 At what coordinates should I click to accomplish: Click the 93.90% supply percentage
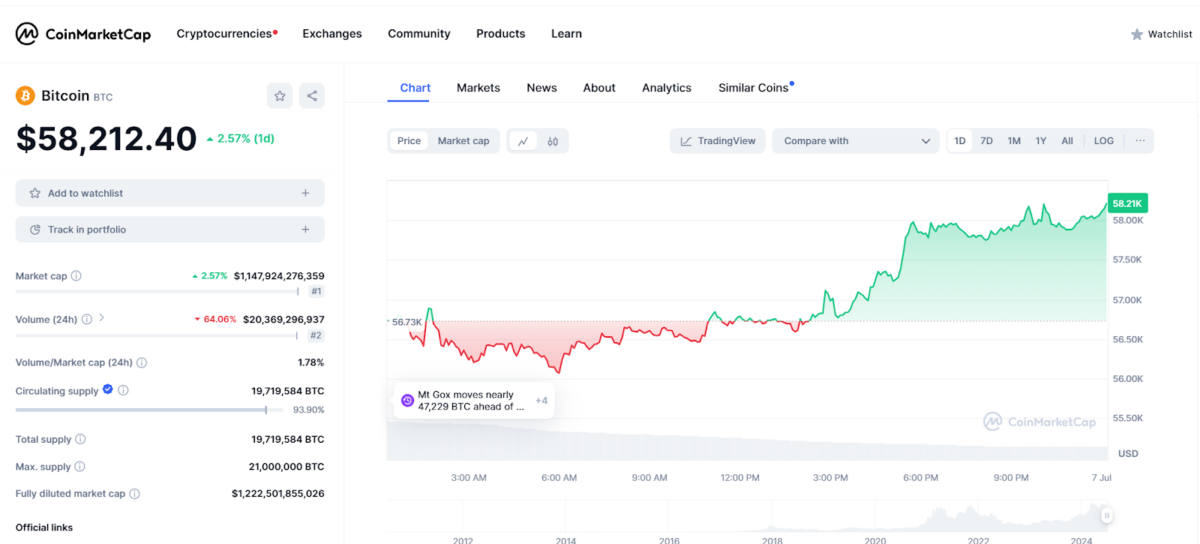pos(307,410)
